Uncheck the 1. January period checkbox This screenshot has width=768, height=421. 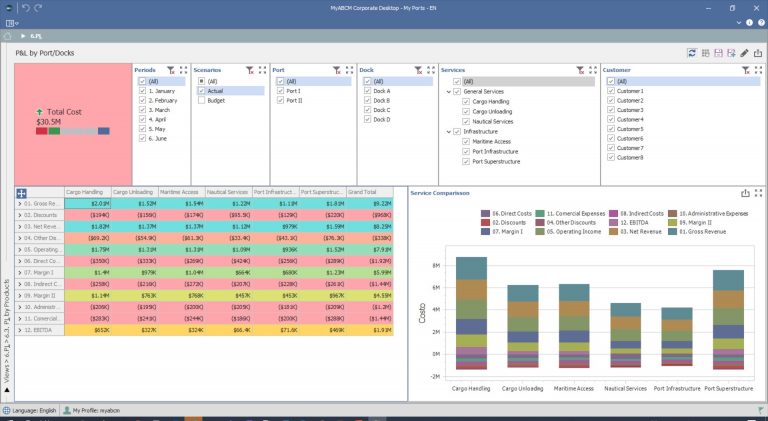(143, 91)
